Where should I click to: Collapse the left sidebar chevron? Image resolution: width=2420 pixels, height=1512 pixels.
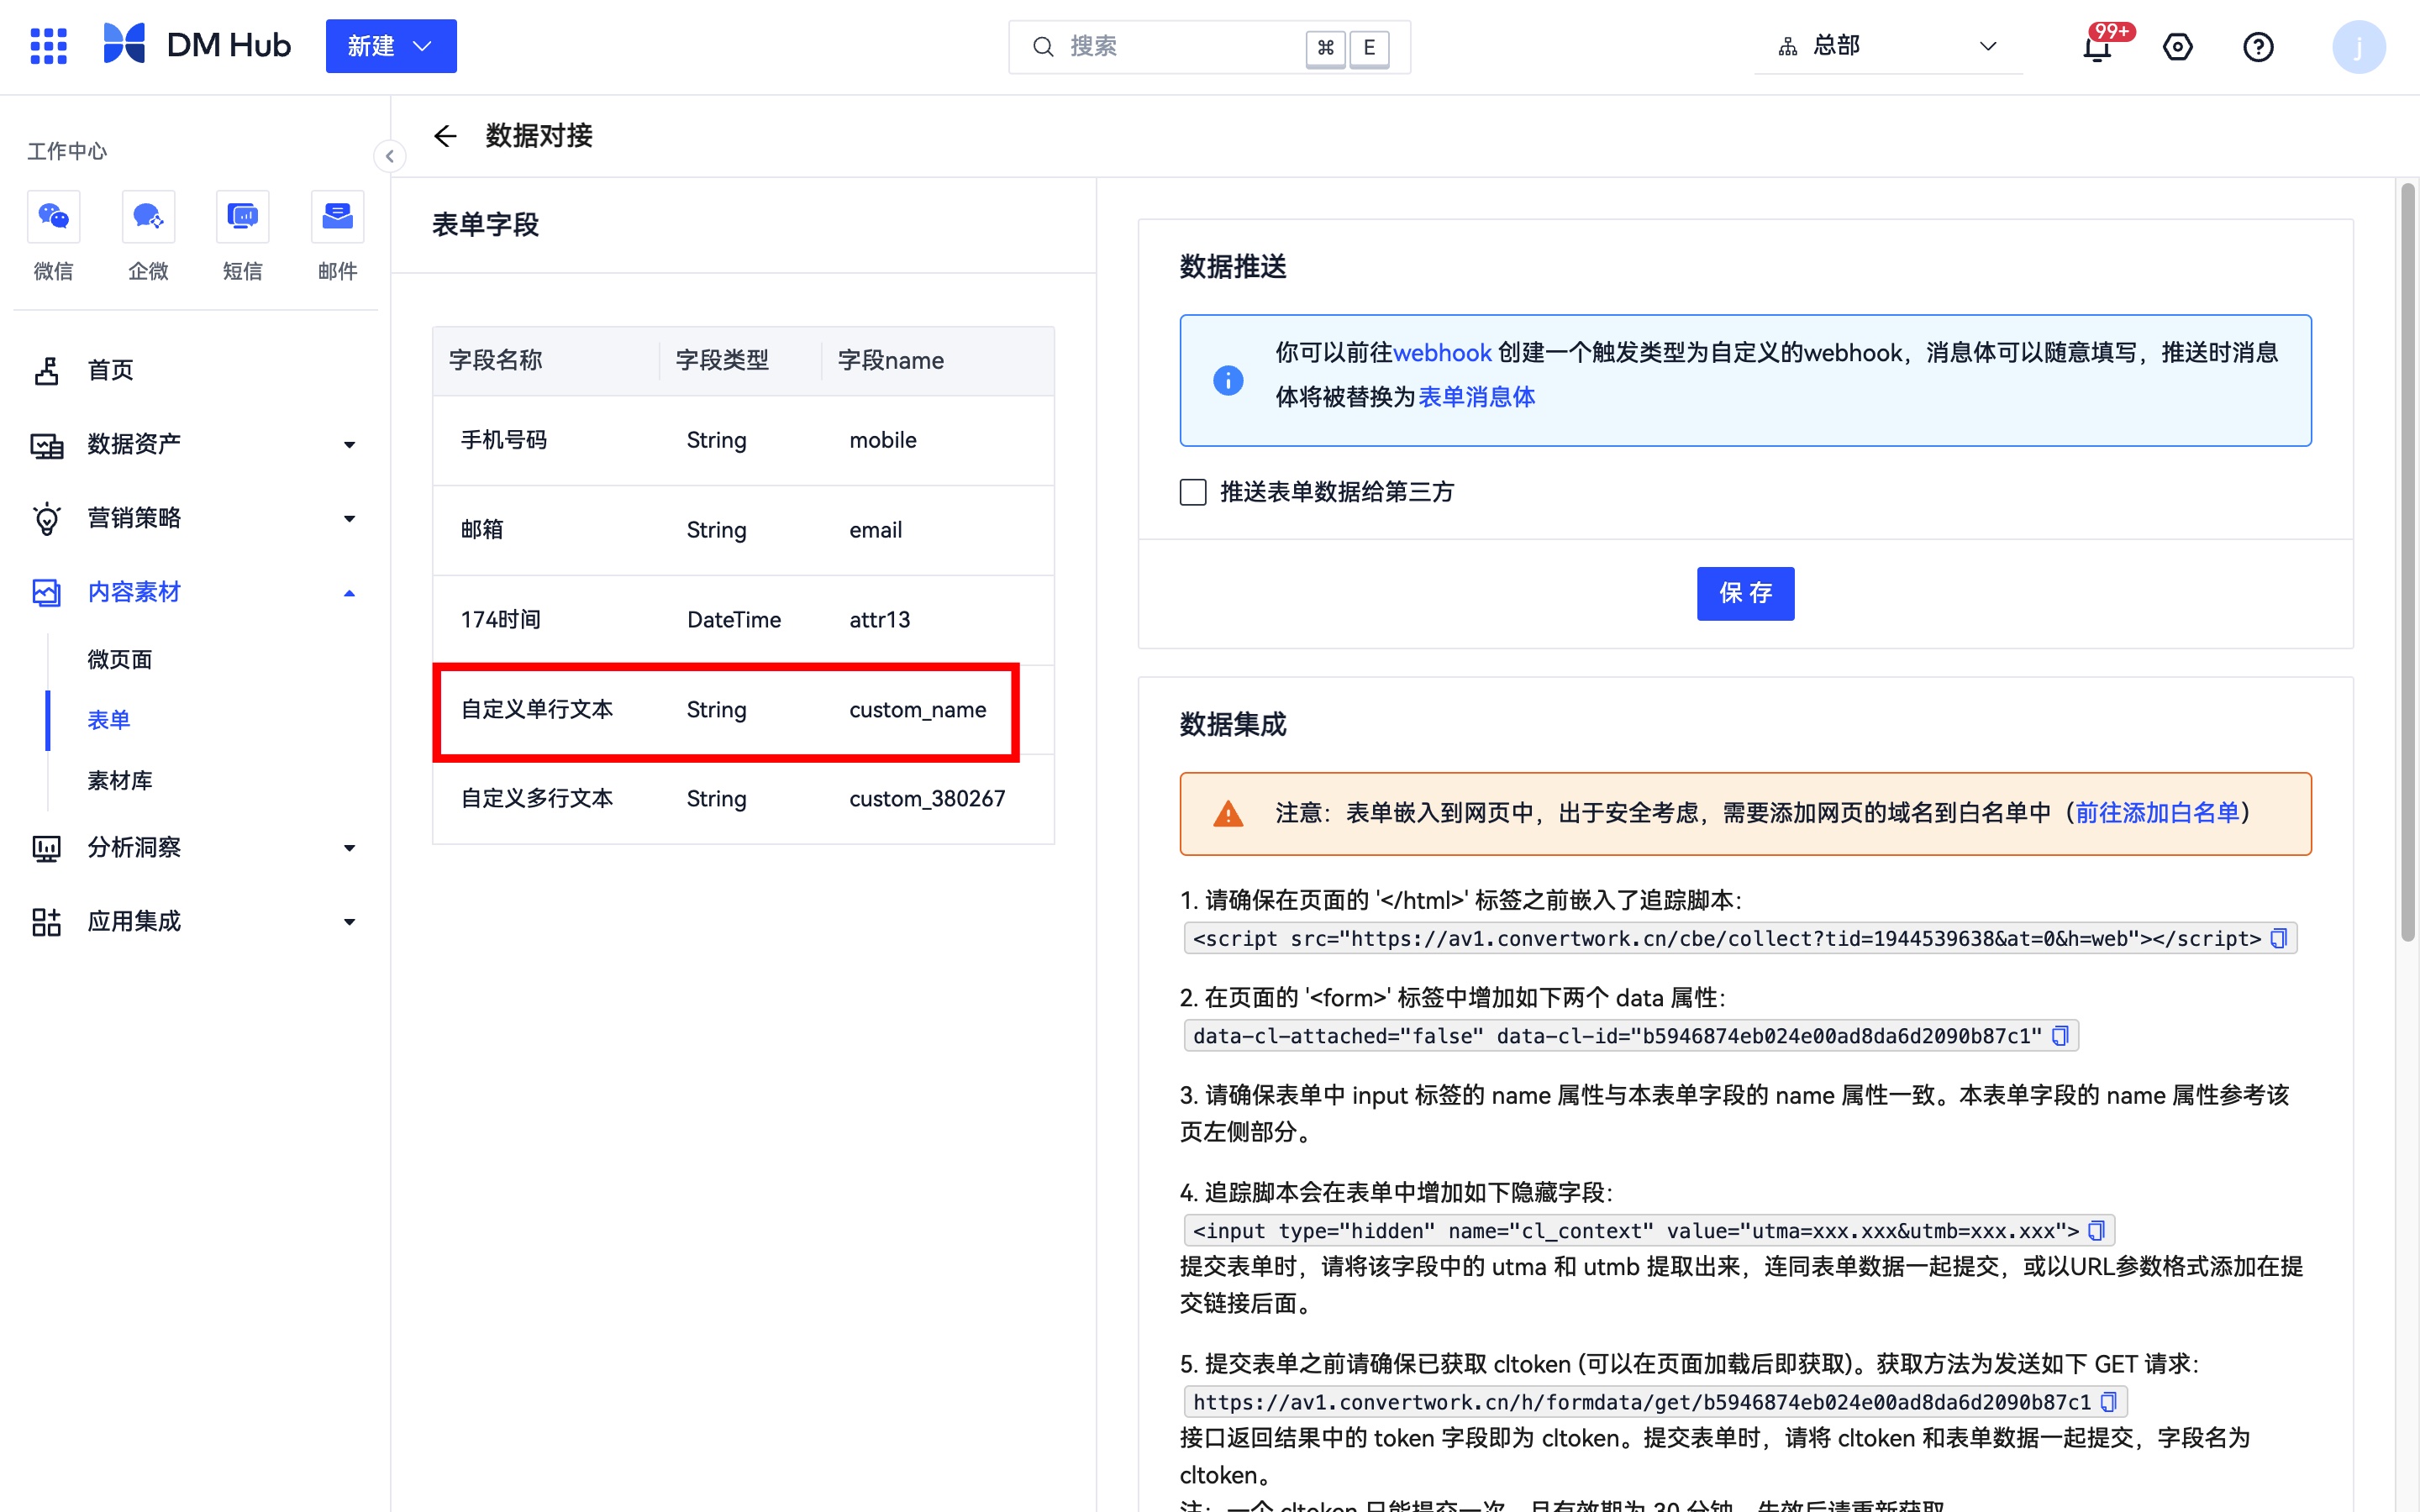click(390, 156)
